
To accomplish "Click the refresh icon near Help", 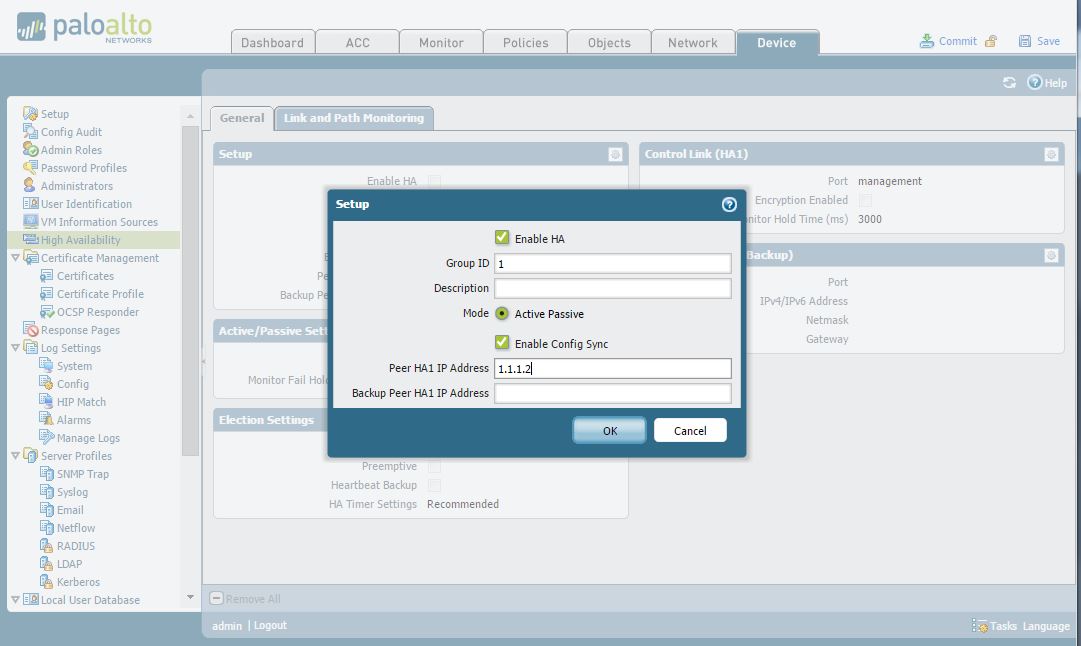I will (x=1009, y=83).
